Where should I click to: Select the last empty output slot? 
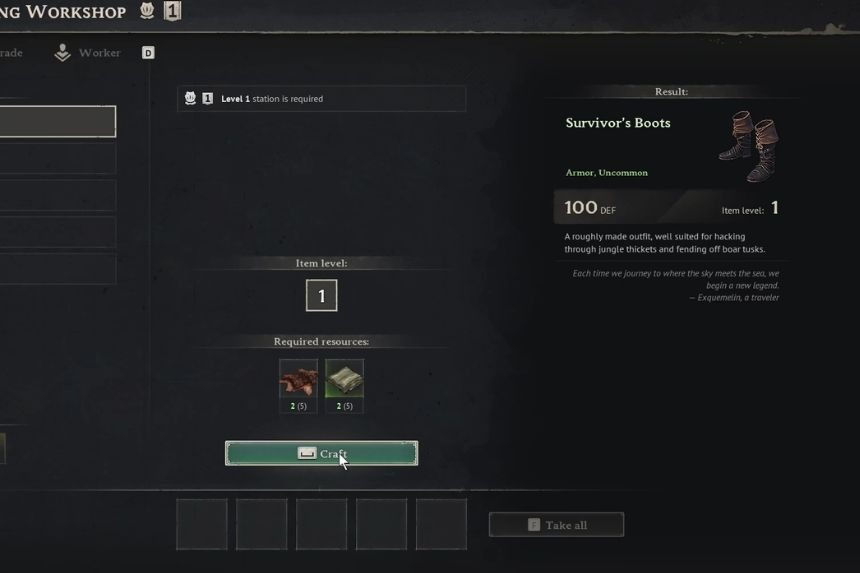[x=442, y=524]
